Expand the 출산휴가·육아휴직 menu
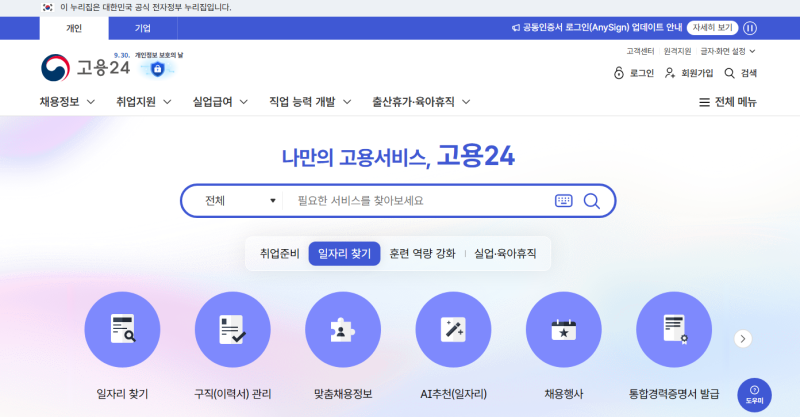Viewport: 800px width, 417px height. coord(421,102)
